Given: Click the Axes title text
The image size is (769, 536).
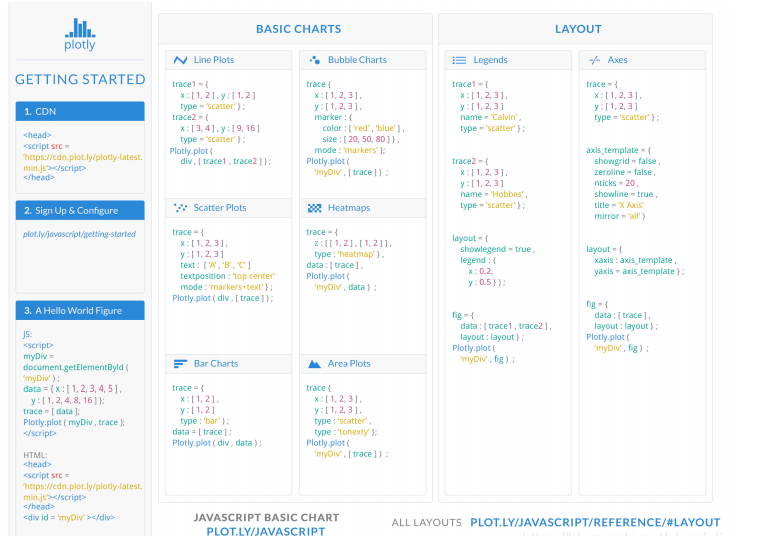Looking at the screenshot, I should (617, 60).
